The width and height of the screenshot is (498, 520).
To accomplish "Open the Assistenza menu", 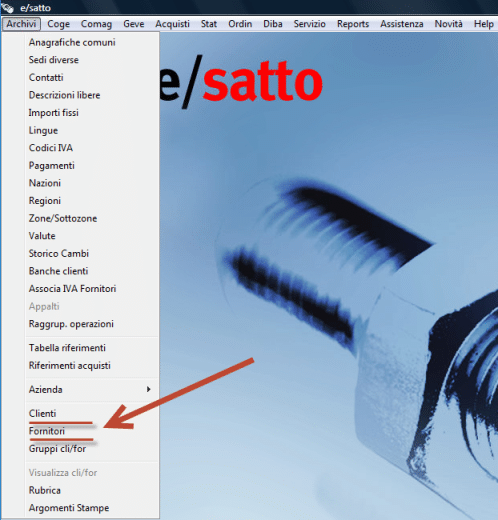I will pos(402,24).
